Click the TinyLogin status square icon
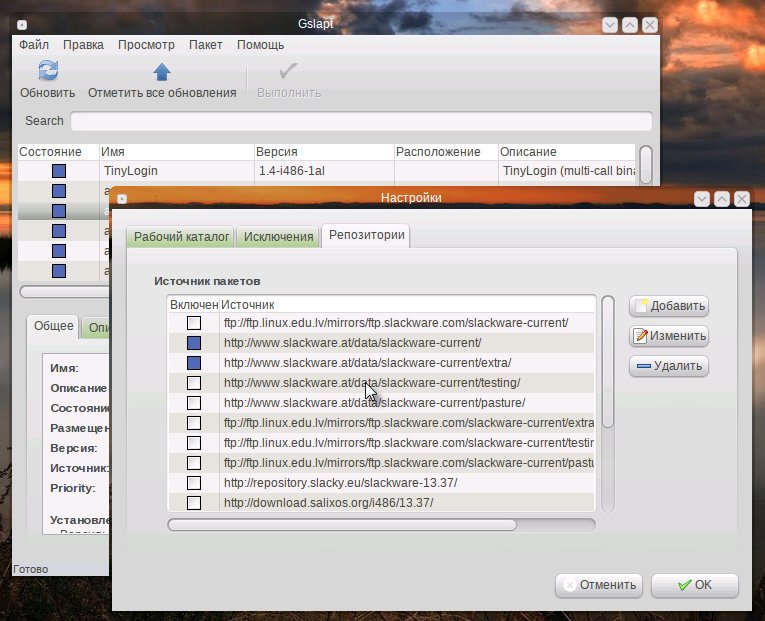Viewport: 765px width, 621px height. (x=59, y=171)
